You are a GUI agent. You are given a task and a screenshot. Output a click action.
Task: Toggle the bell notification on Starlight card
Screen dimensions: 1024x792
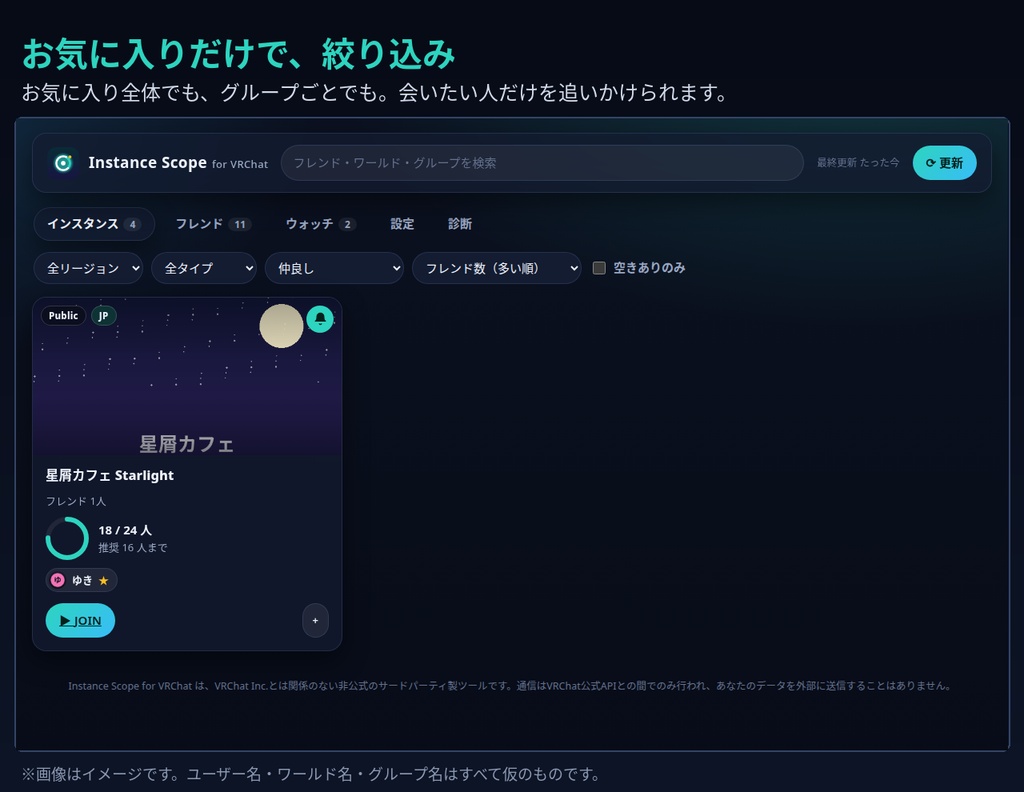320,319
